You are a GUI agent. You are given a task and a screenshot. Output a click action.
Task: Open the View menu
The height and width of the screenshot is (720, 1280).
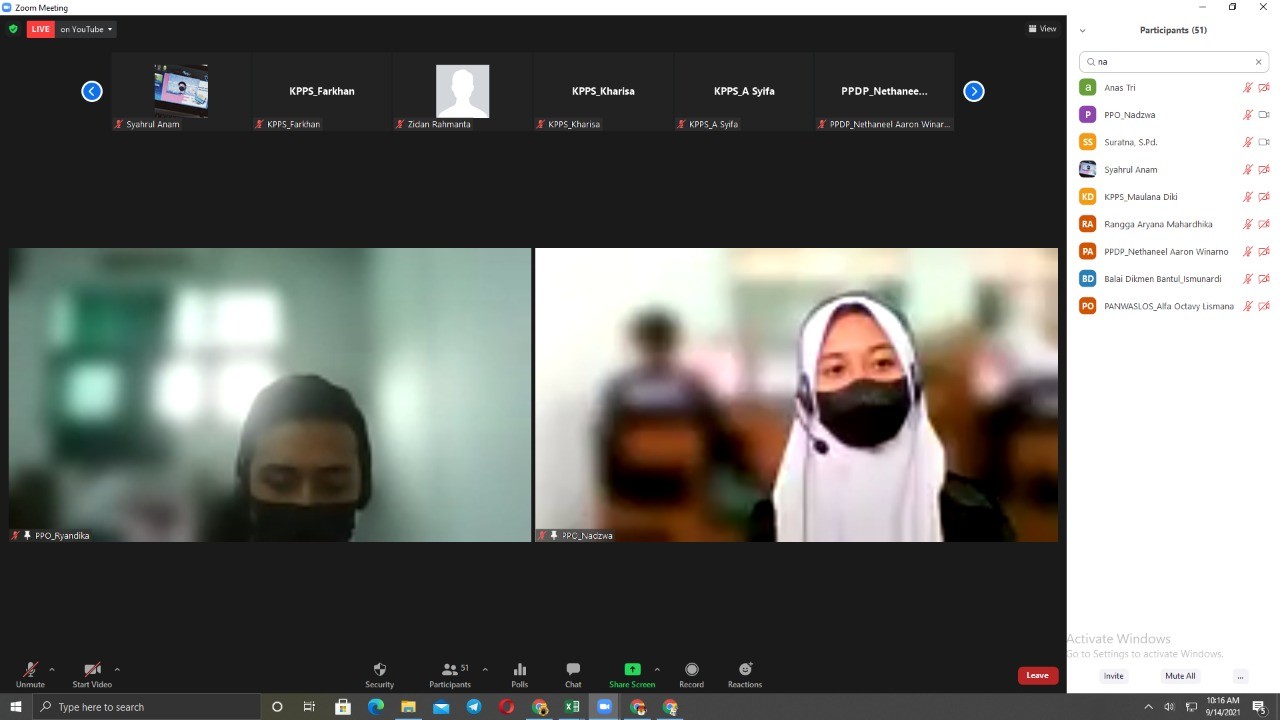point(1042,29)
